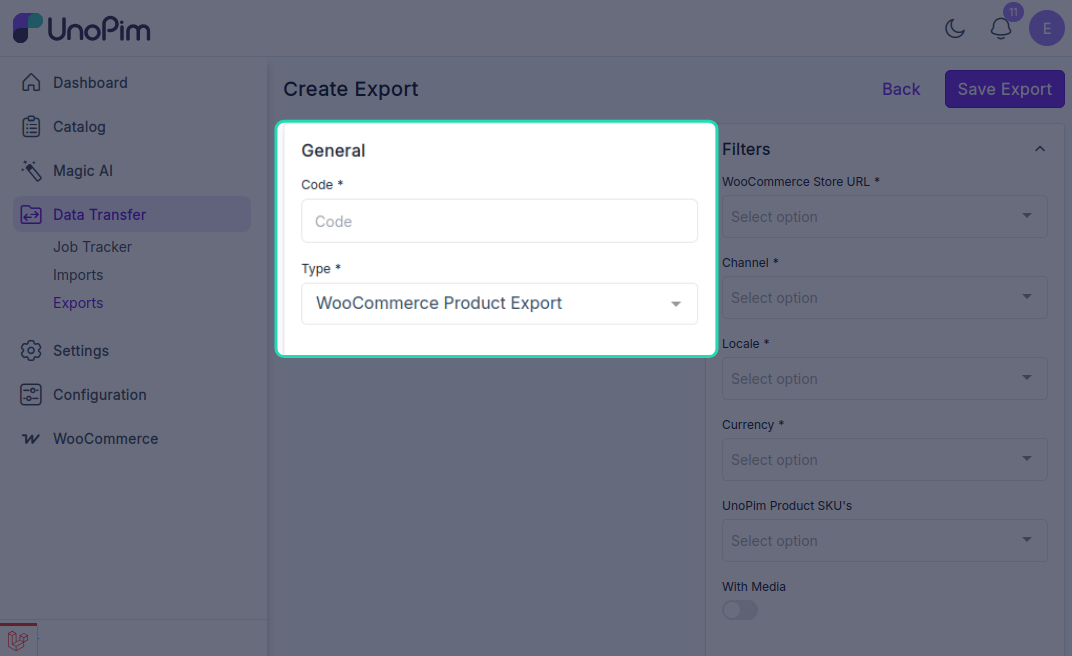Enable the With Media switch

(740, 610)
